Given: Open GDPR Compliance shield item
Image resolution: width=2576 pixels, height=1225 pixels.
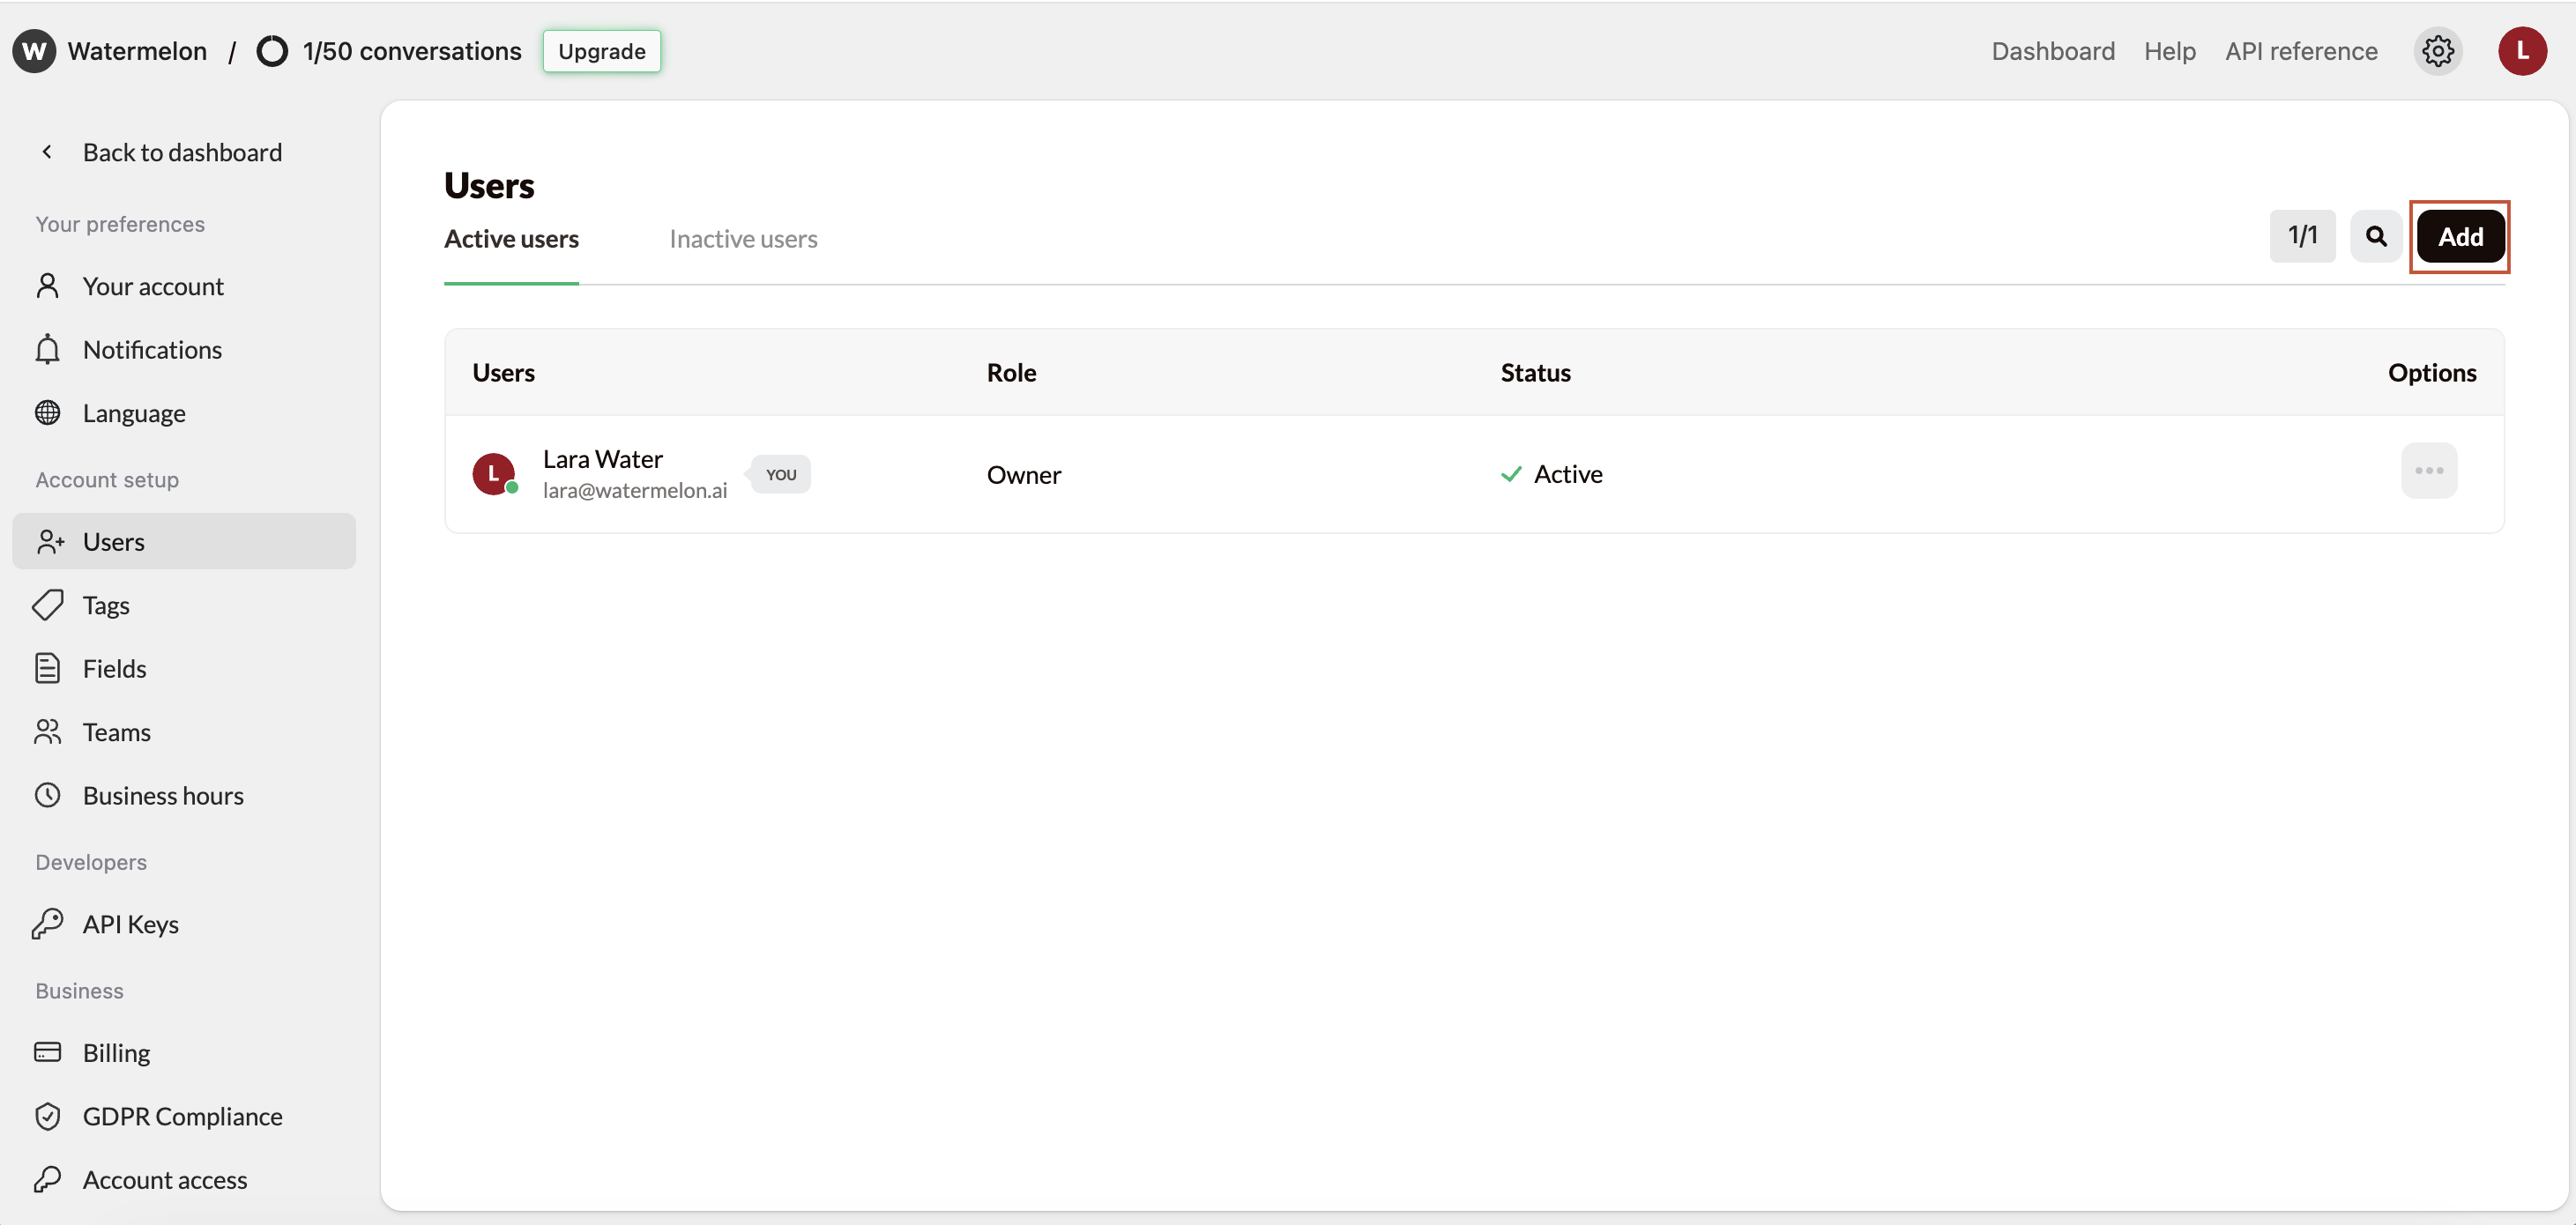Looking at the screenshot, I should [182, 1116].
